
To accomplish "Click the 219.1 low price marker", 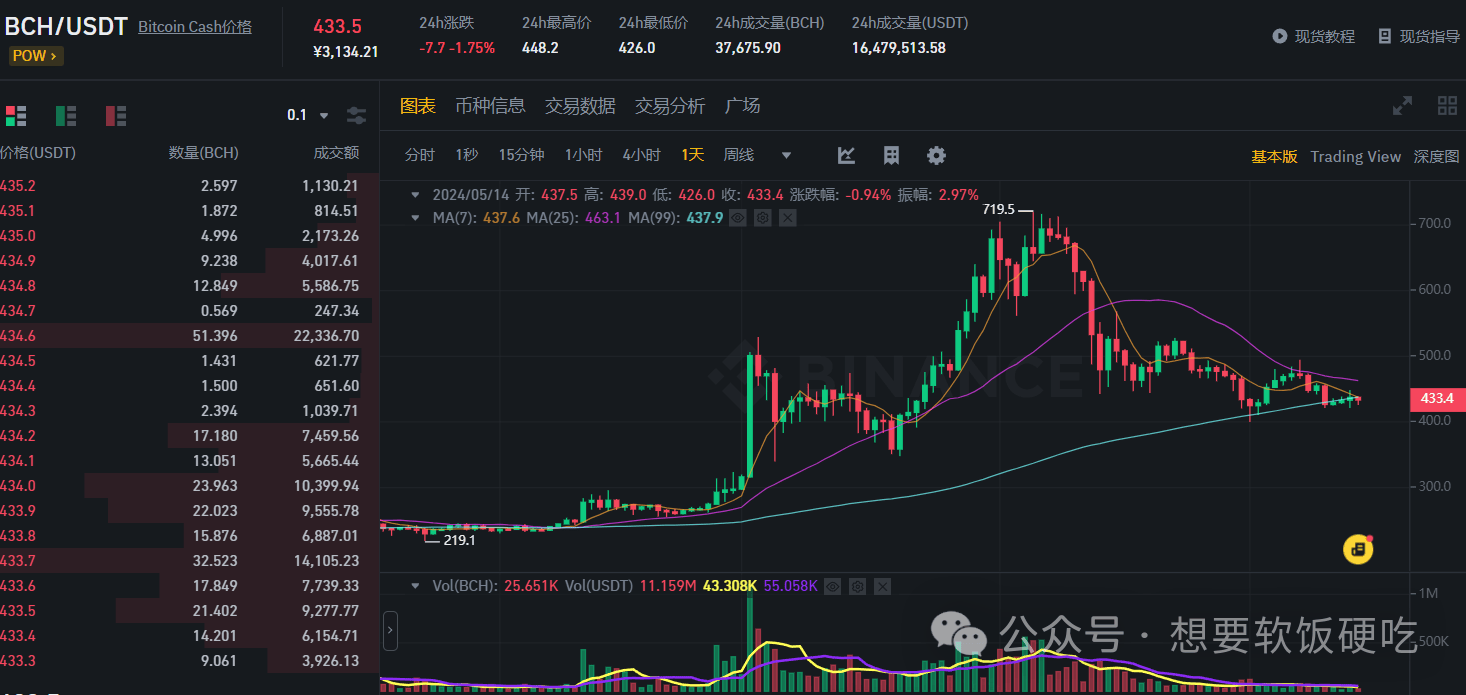I will tap(459, 539).
